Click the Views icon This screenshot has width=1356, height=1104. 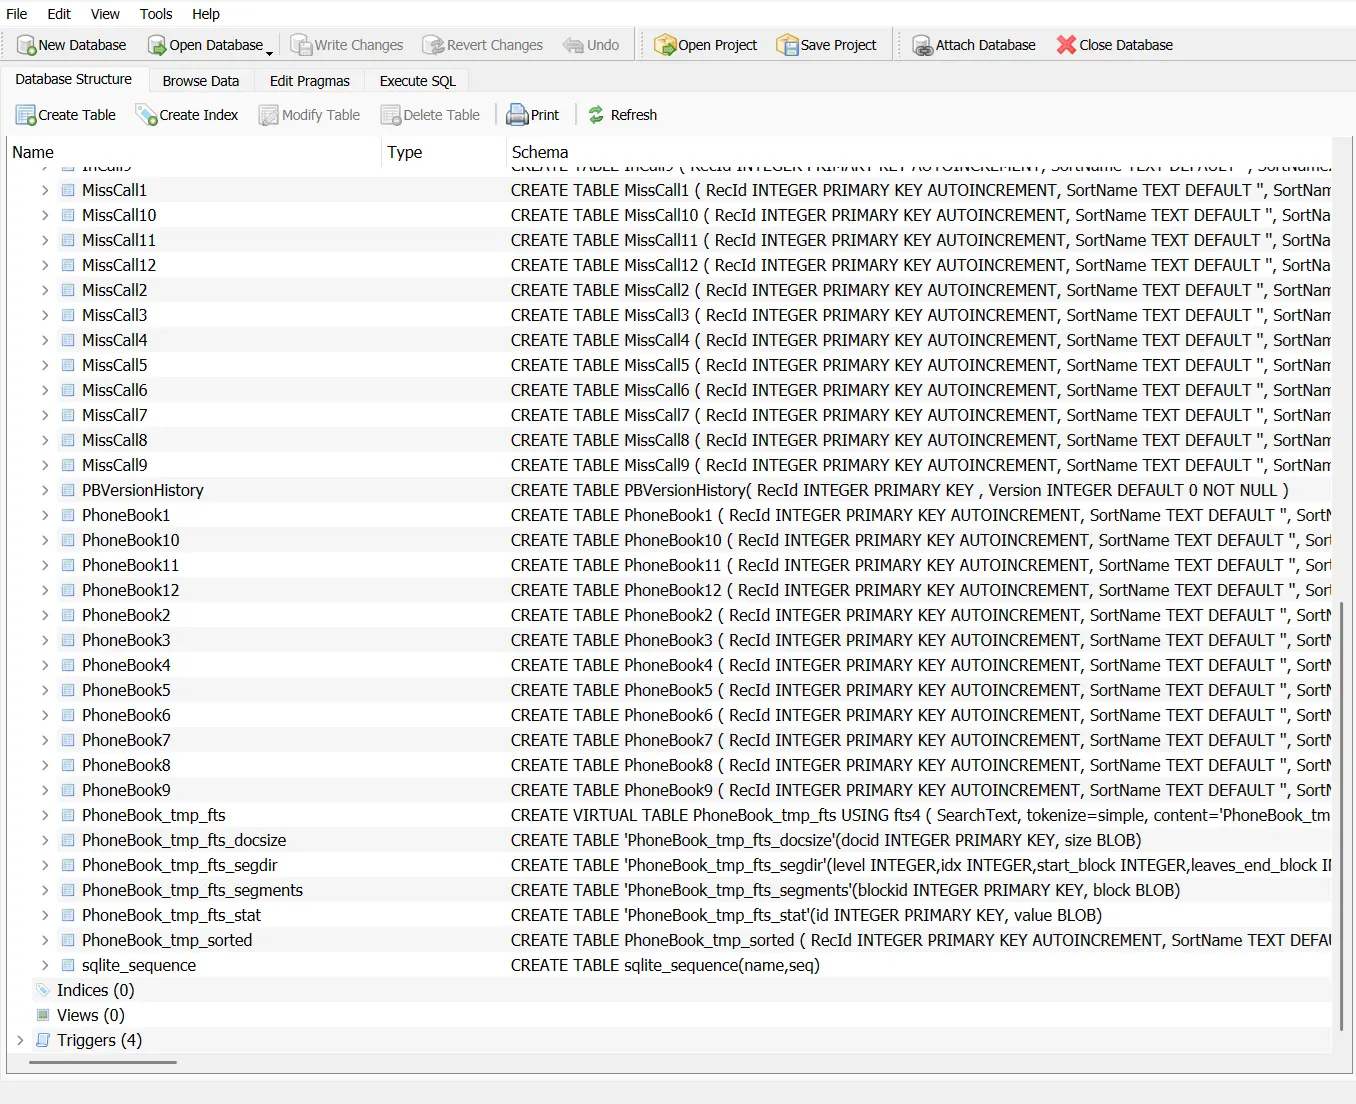point(43,1015)
